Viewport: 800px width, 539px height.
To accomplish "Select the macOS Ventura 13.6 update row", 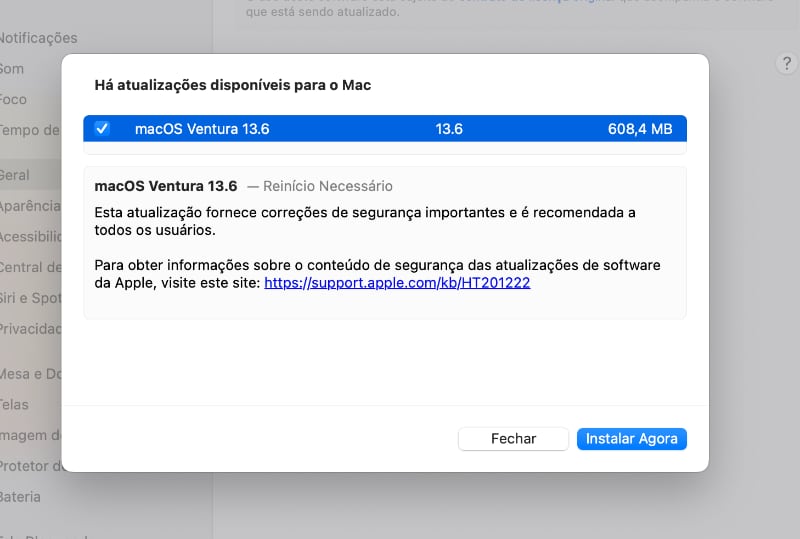I will click(400, 129).
